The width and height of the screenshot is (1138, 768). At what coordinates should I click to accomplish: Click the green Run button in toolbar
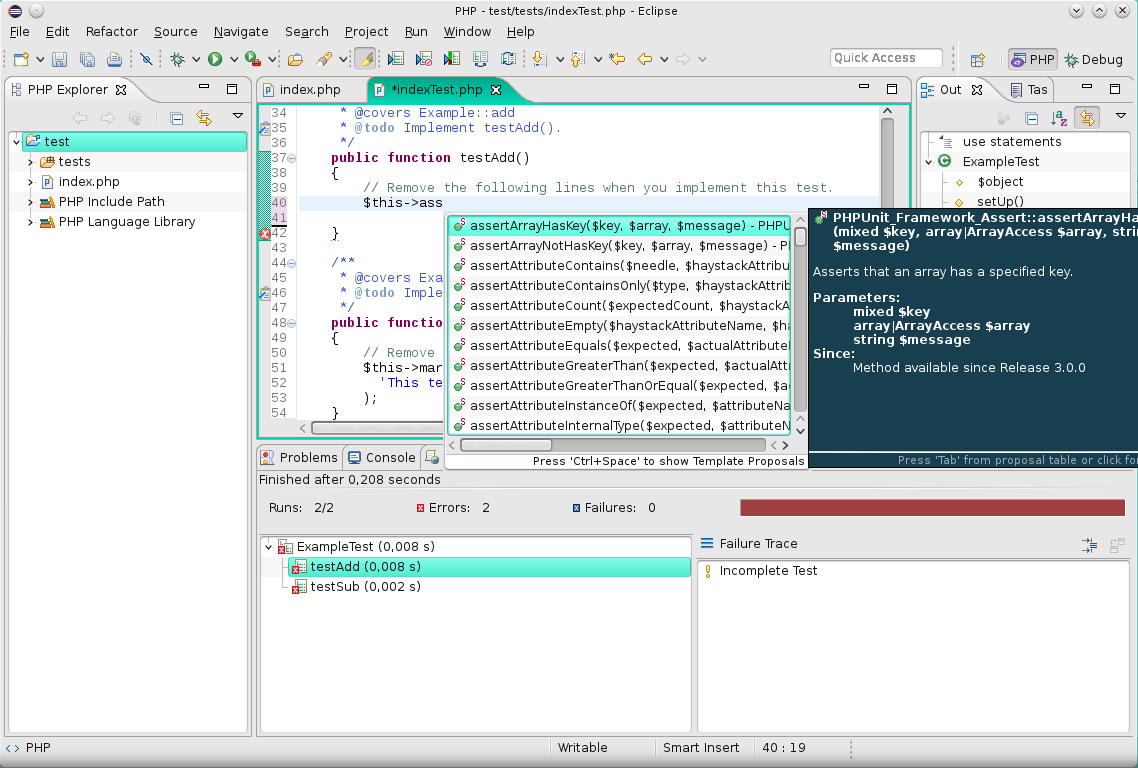[215, 59]
